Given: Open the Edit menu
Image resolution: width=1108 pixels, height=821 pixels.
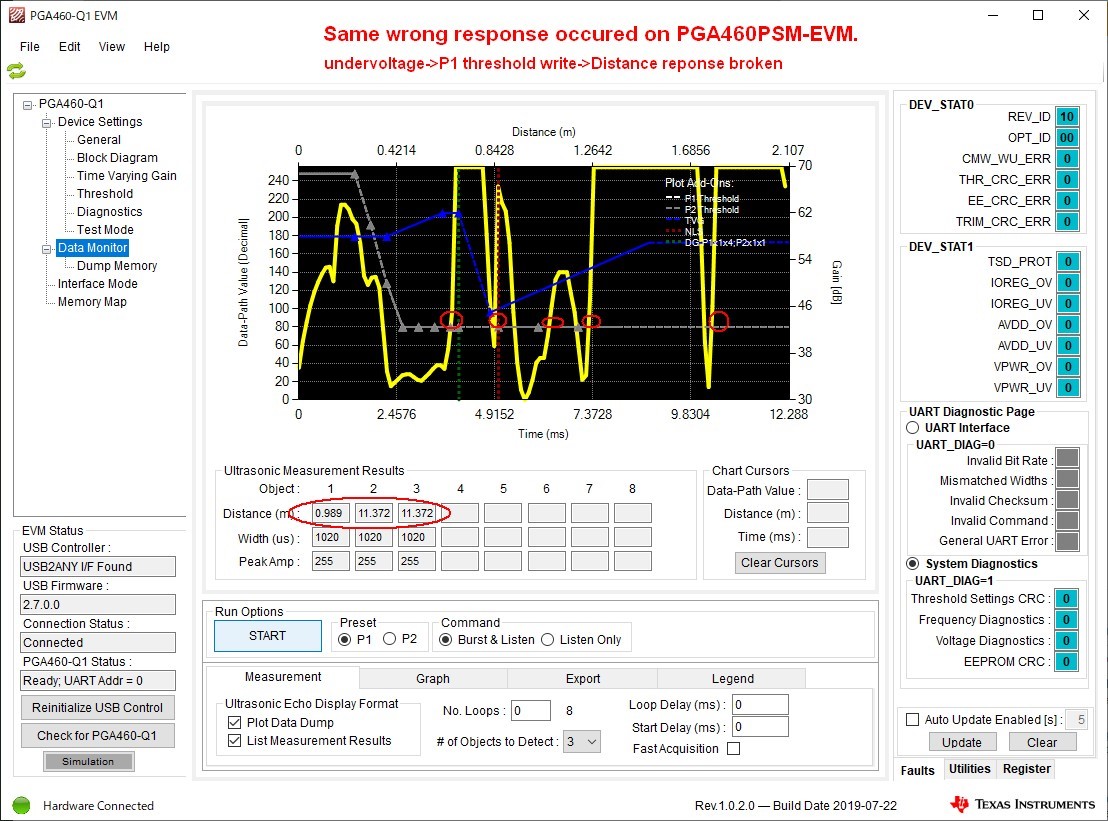Looking at the screenshot, I should [69, 47].
